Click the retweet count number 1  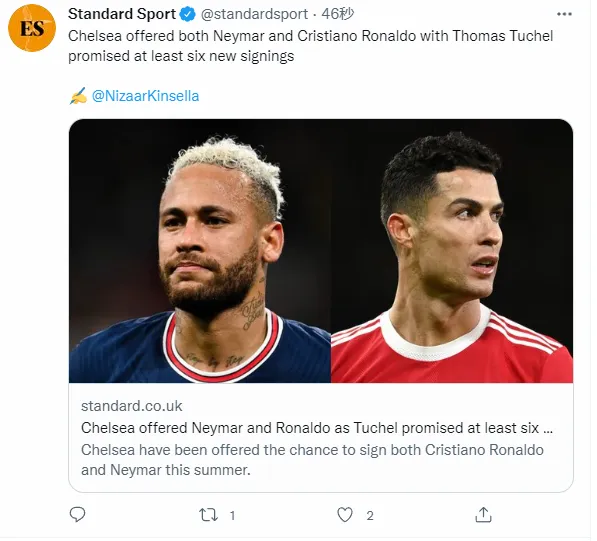232,516
